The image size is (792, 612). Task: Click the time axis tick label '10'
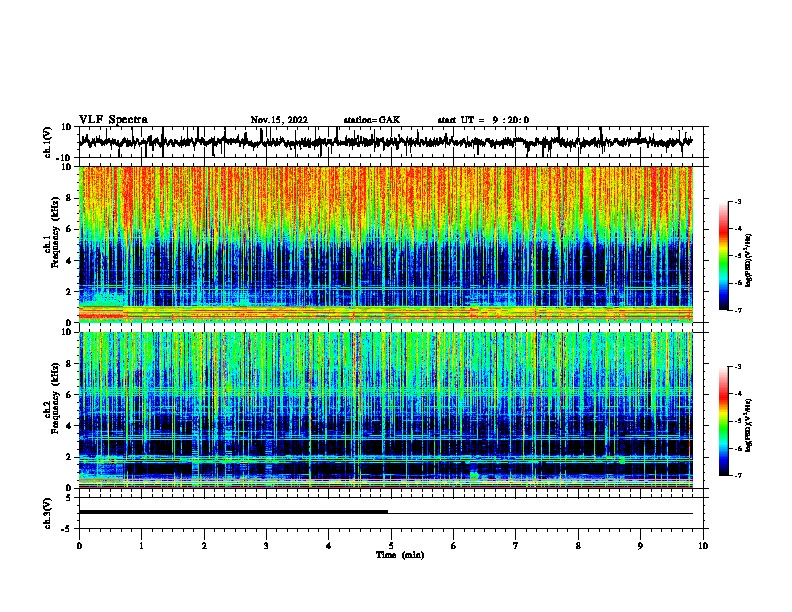point(703,545)
